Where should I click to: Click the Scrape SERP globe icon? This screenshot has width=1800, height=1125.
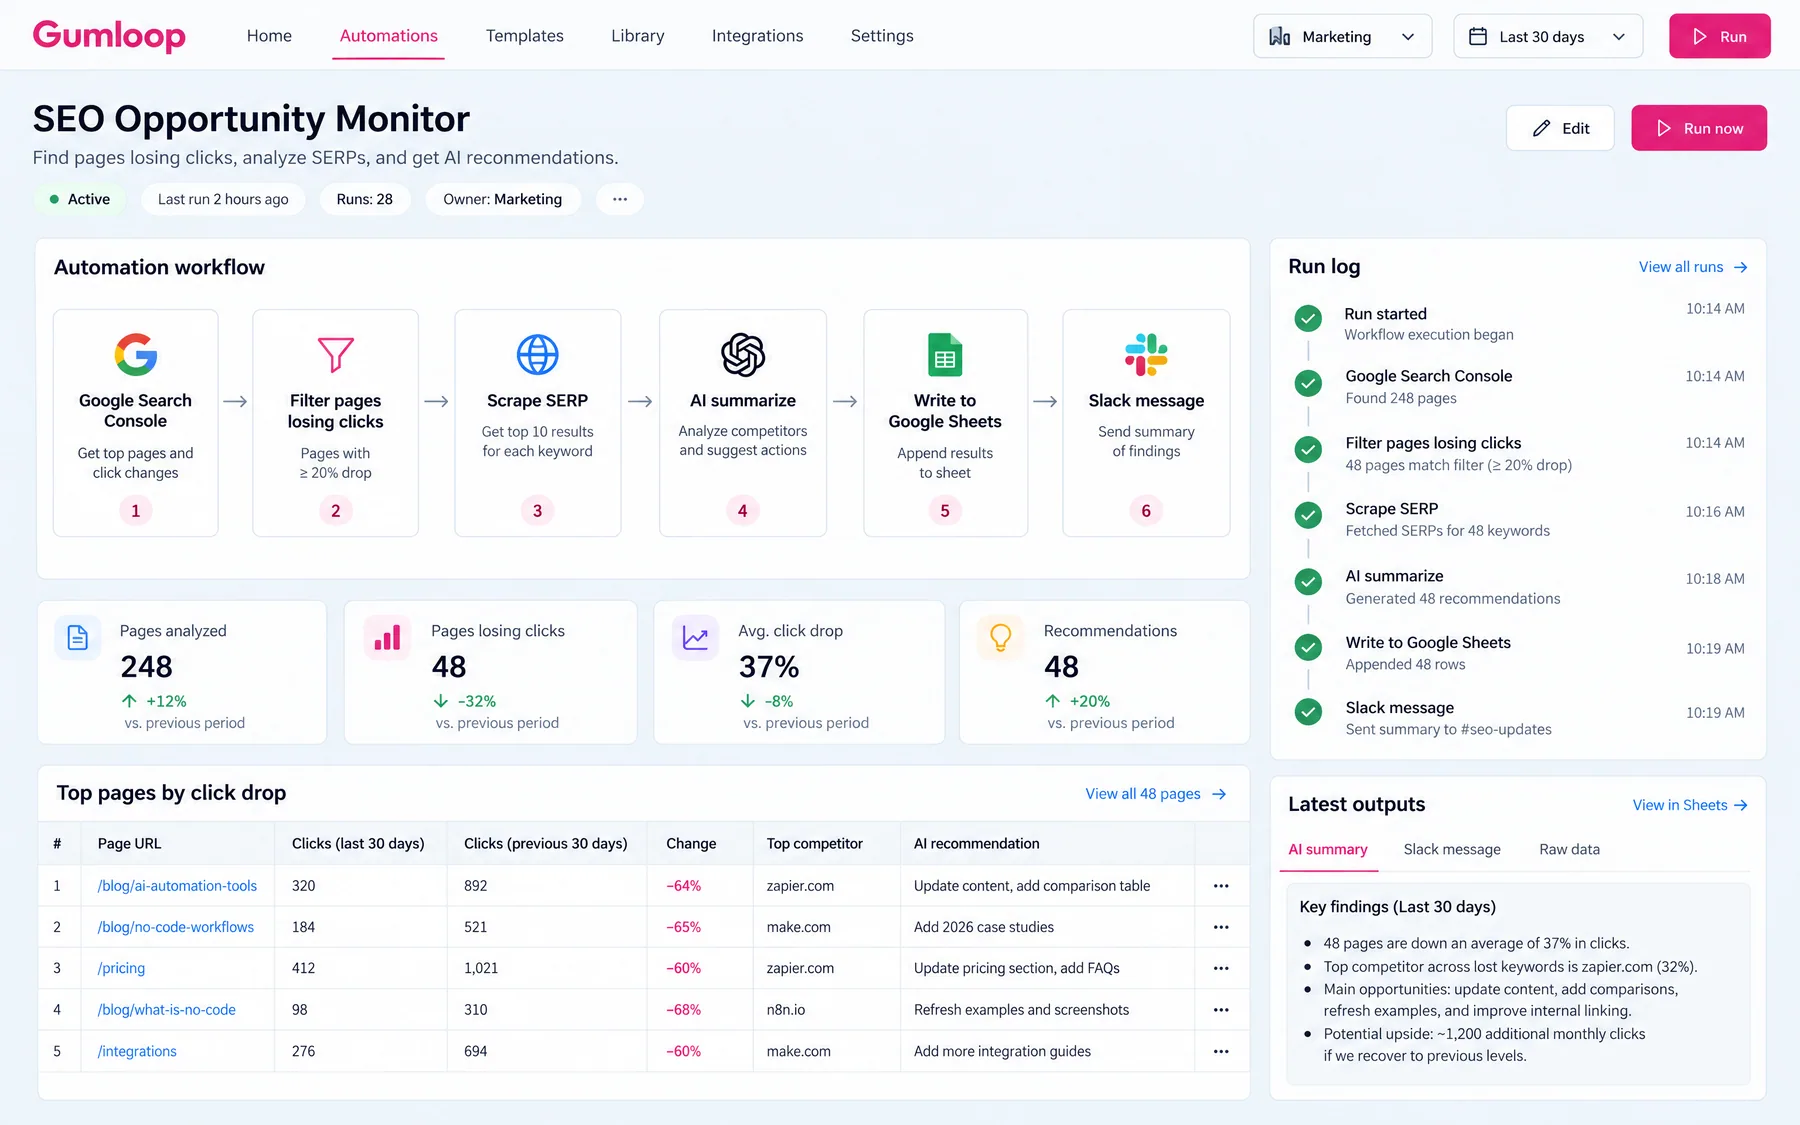[538, 355]
